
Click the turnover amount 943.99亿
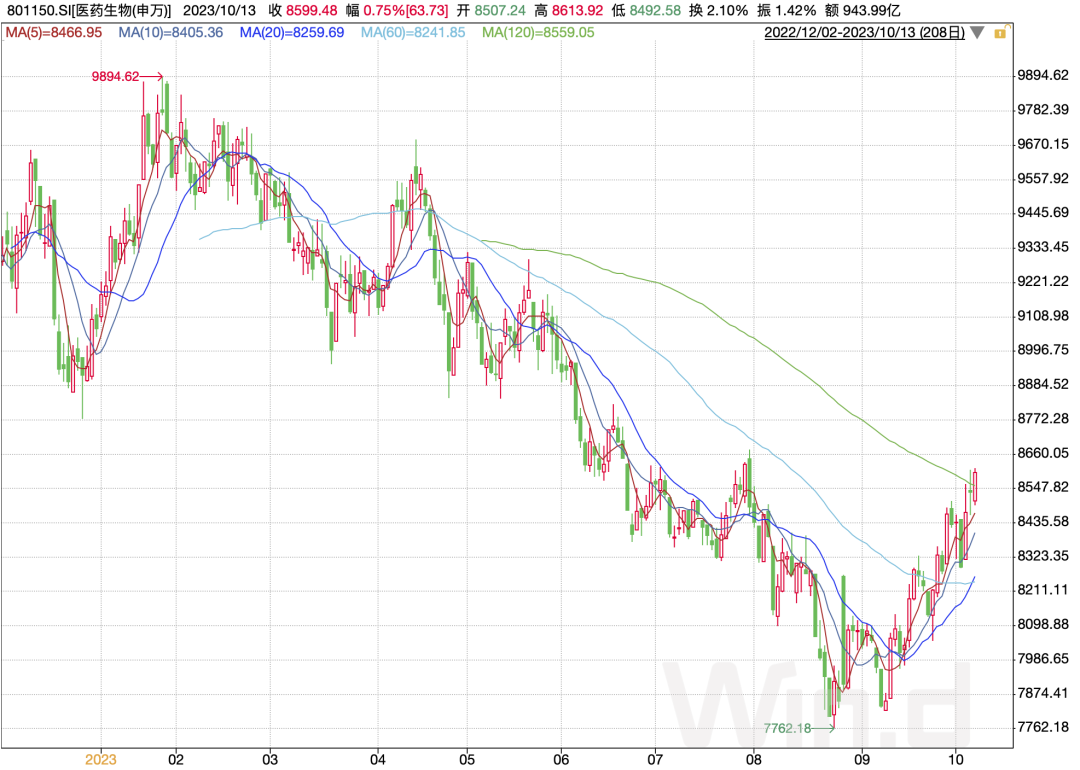click(871, 11)
